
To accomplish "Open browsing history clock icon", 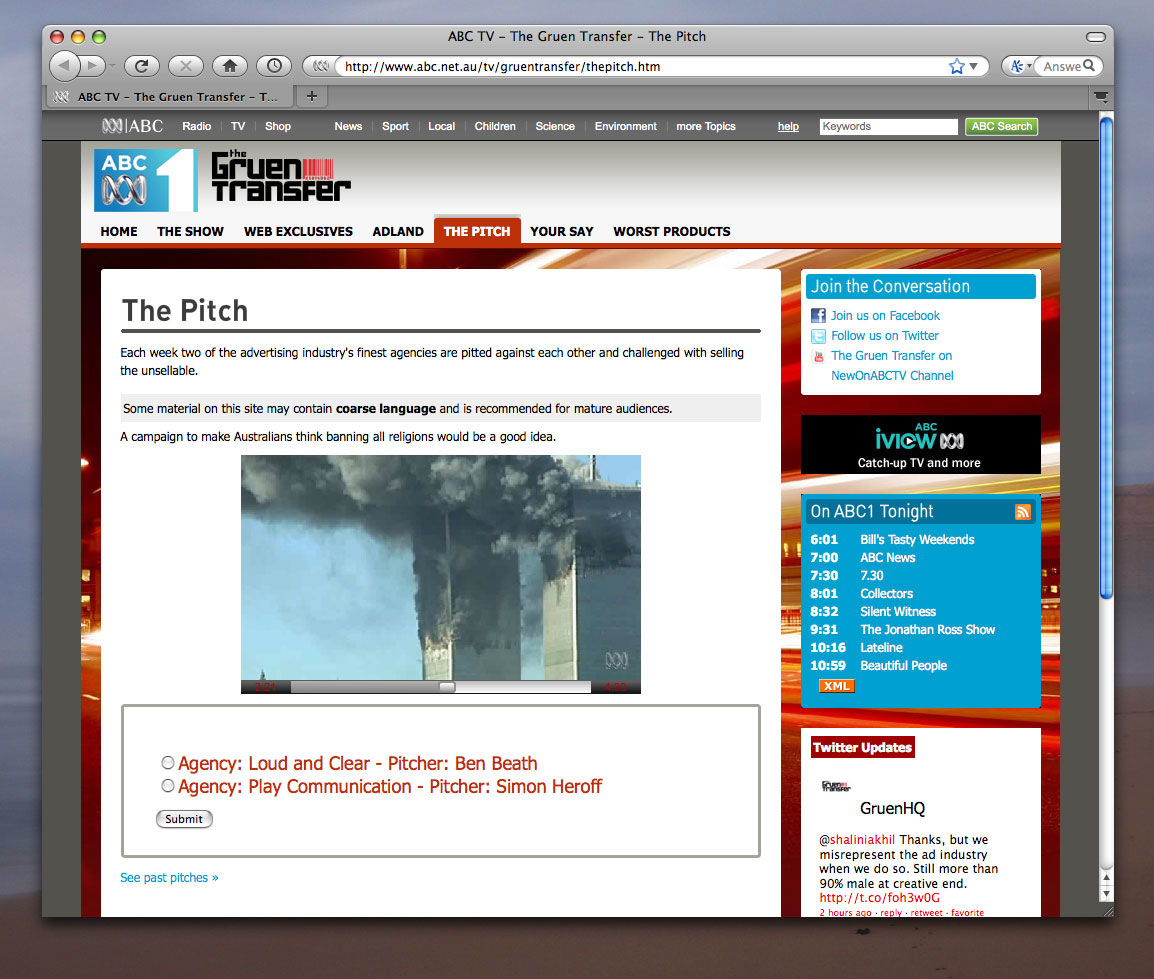I will pyautogui.click(x=274, y=66).
